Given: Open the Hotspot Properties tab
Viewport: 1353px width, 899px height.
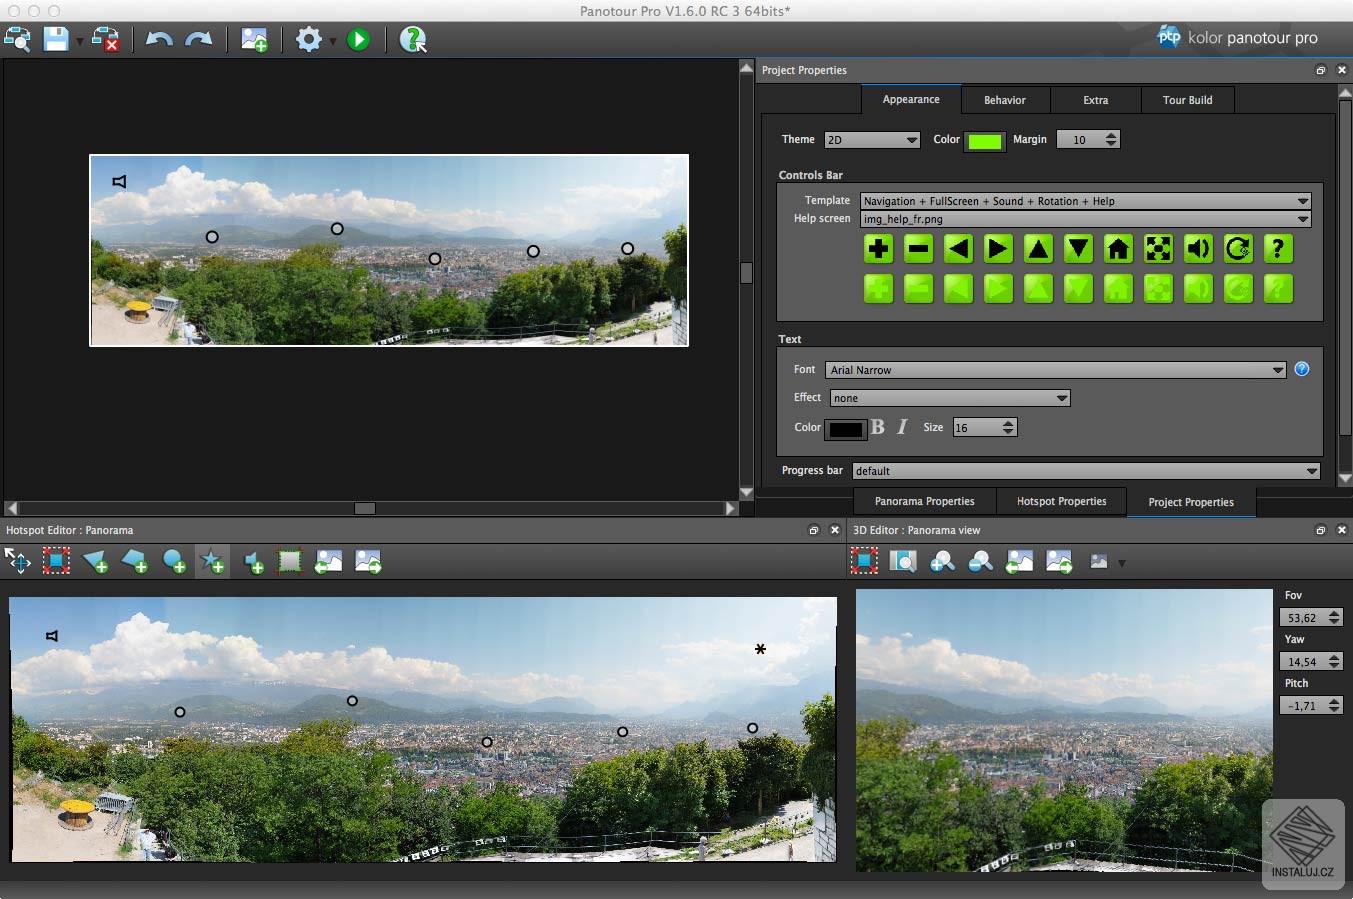Looking at the screenshot, I should pyautogui.click(x=1061, y=501).
